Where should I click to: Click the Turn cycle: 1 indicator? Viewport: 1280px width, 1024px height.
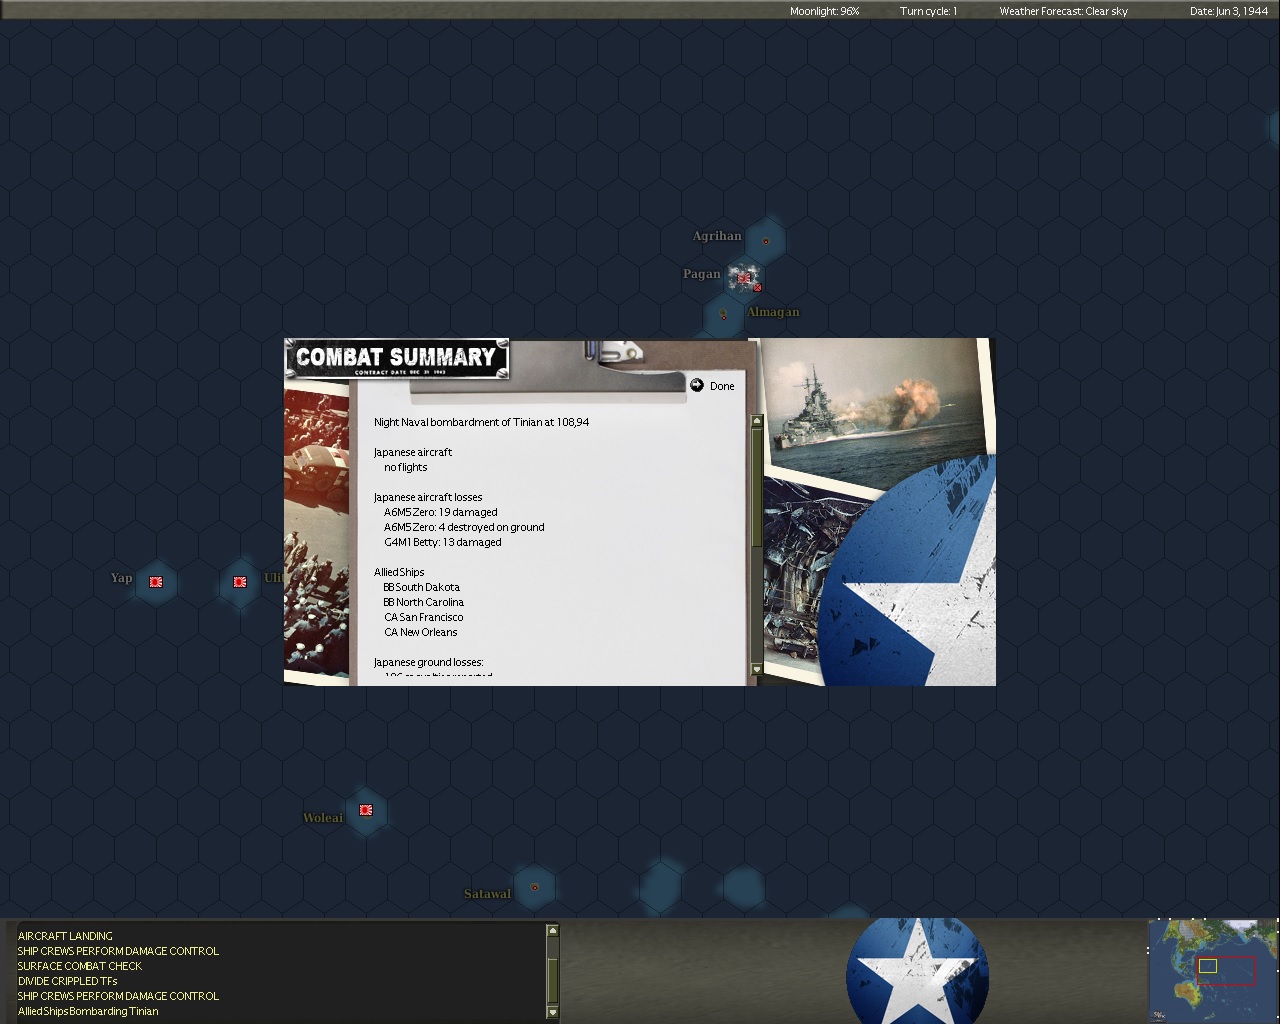click(x=928, y=11)
